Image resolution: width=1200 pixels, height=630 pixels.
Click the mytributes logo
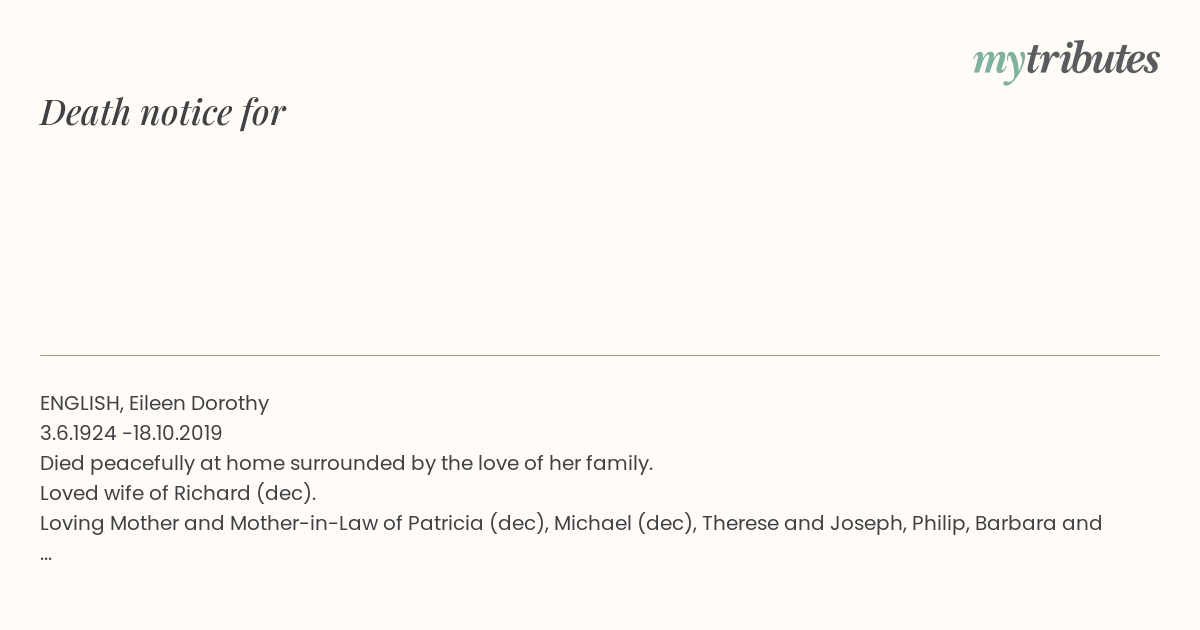pos(1066,62)
